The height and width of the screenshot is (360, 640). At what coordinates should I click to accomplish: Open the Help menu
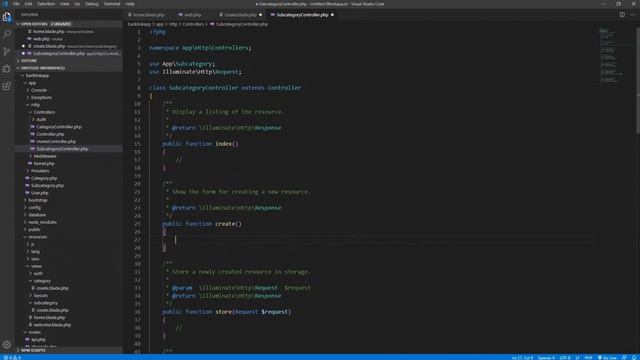click(x=130, y=4)
